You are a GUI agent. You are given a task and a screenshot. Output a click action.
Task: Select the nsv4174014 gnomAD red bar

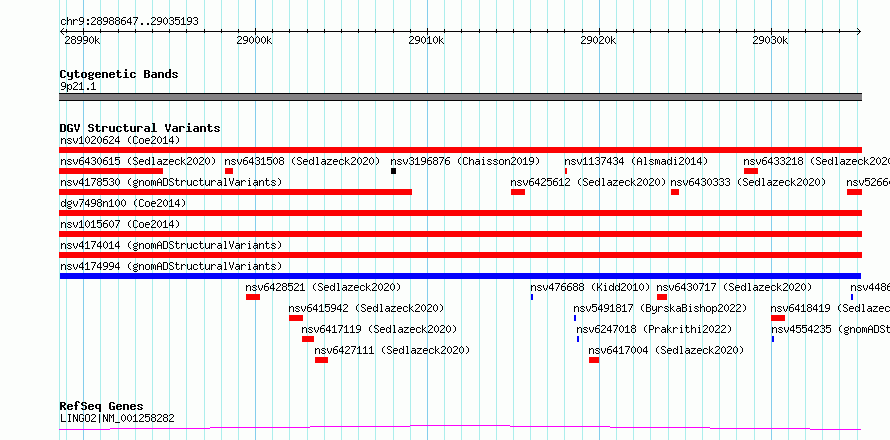460,255
